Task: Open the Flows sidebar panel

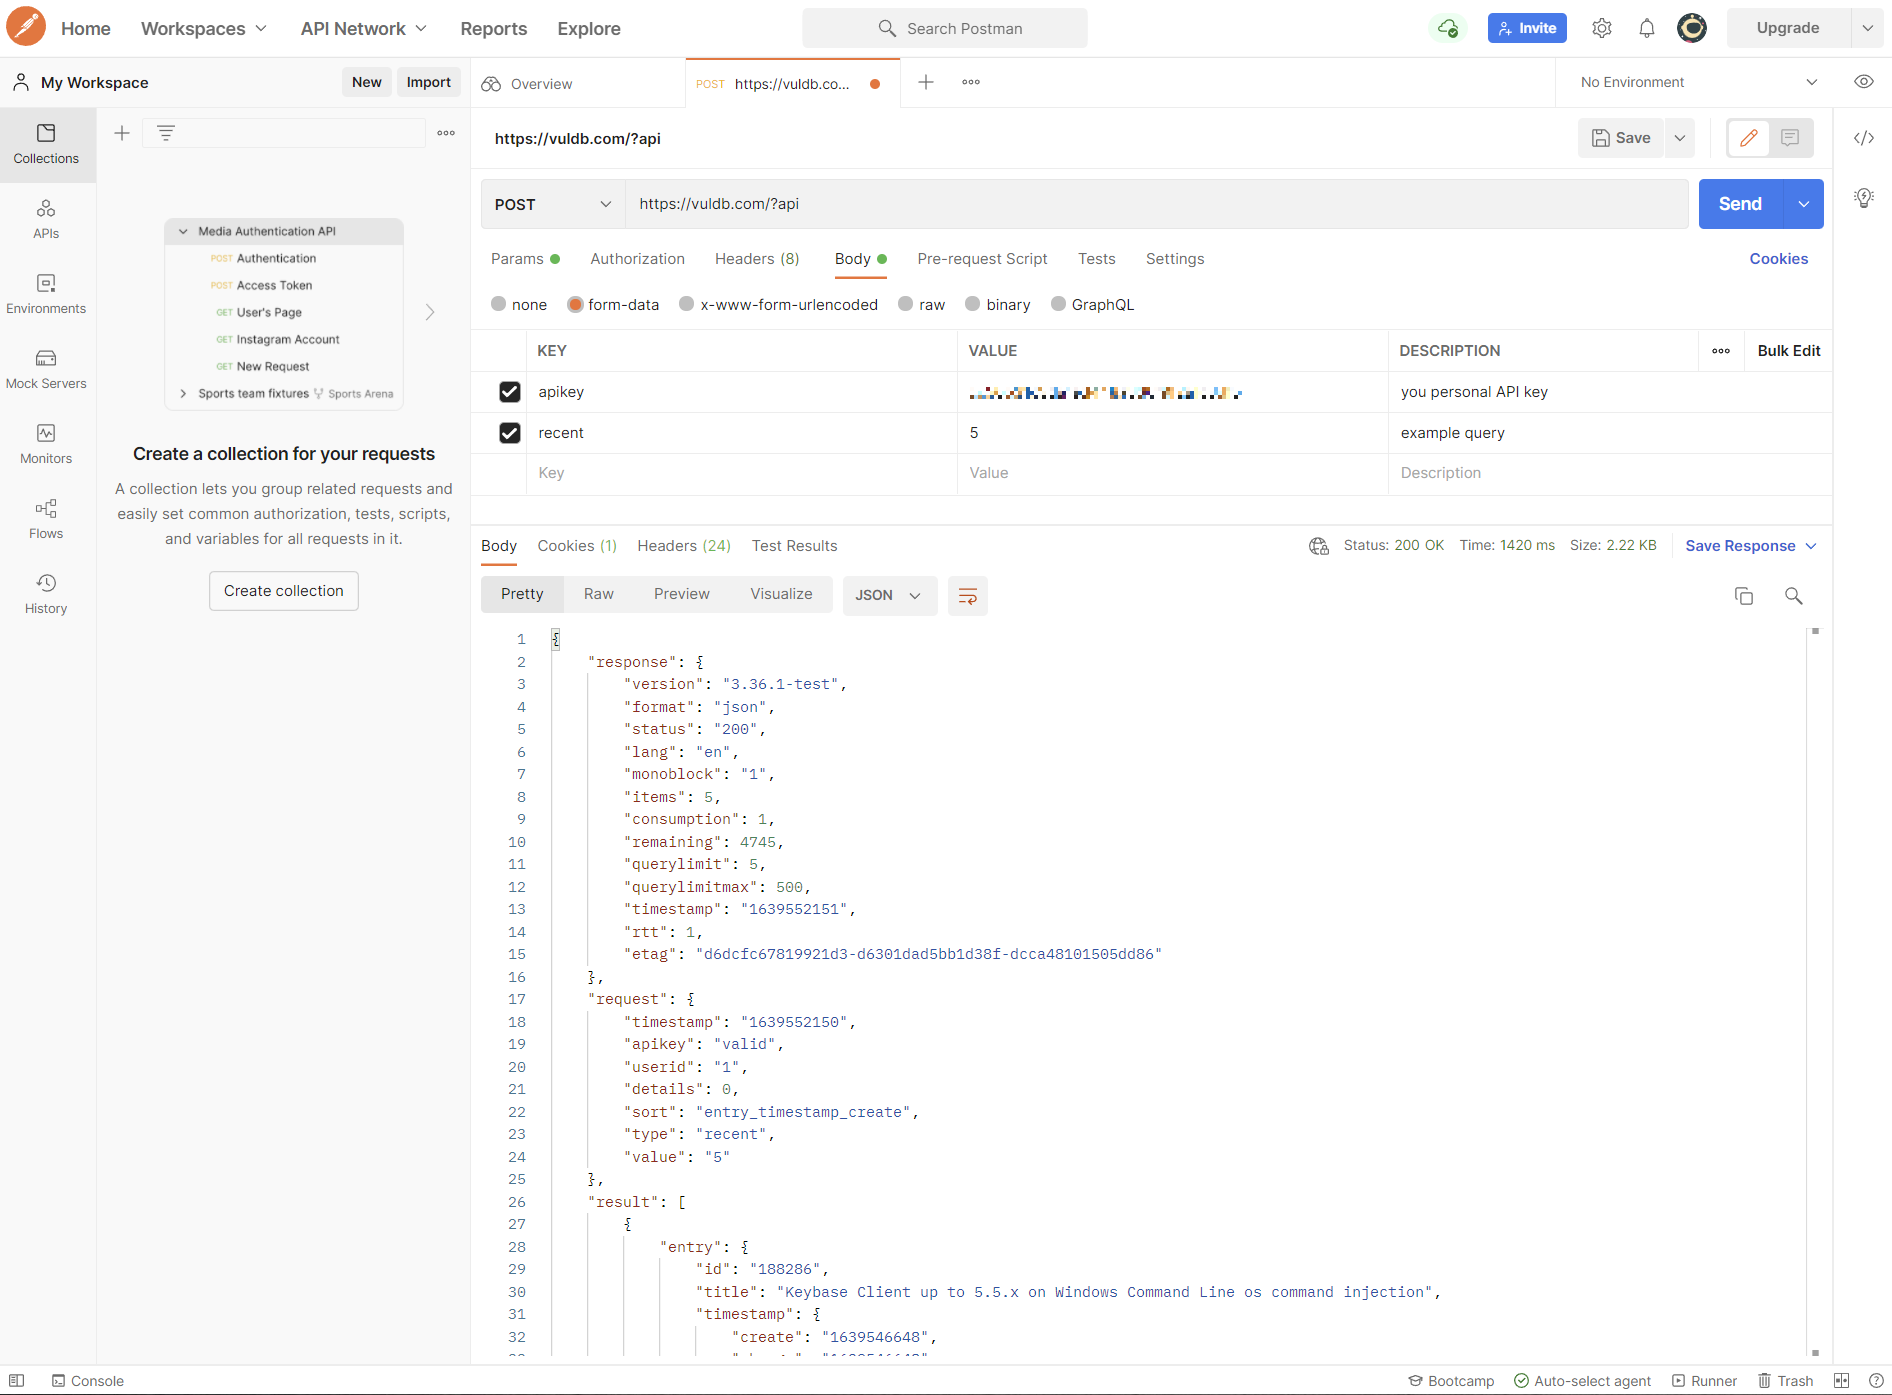Action: coord(46,518)
